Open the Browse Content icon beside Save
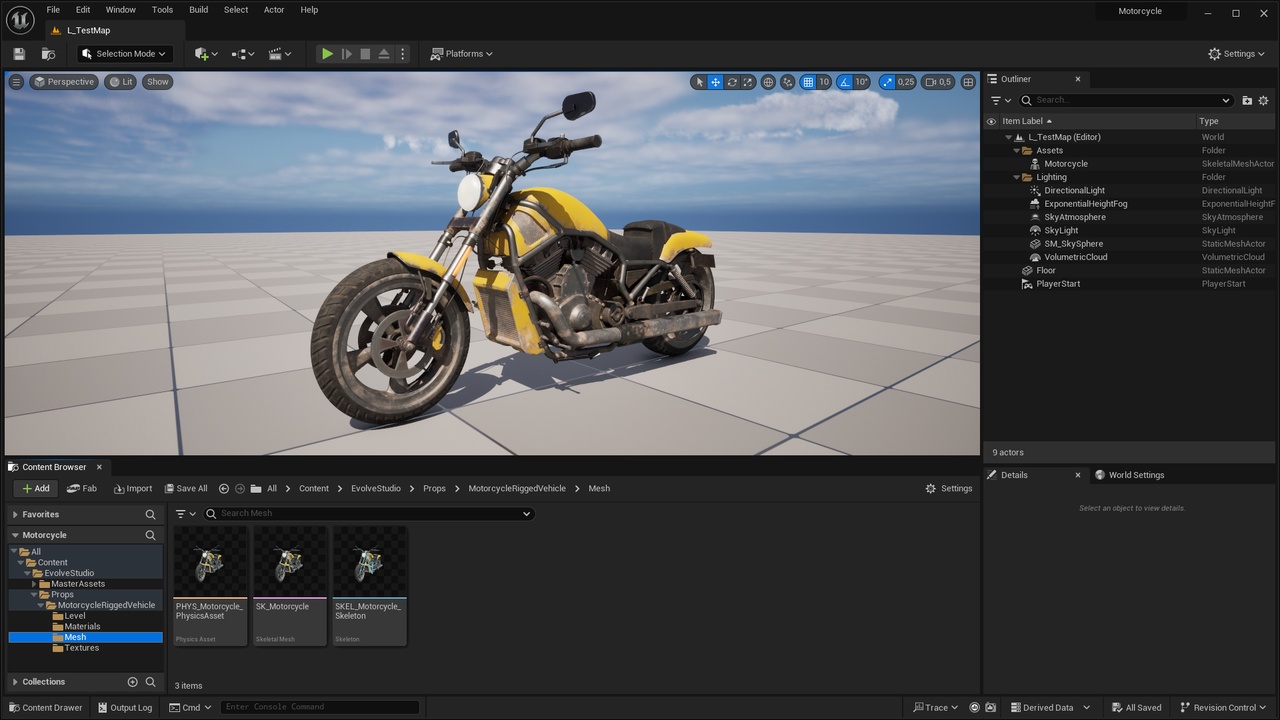This screenshot has width=1280, height=720. point(48,54)
